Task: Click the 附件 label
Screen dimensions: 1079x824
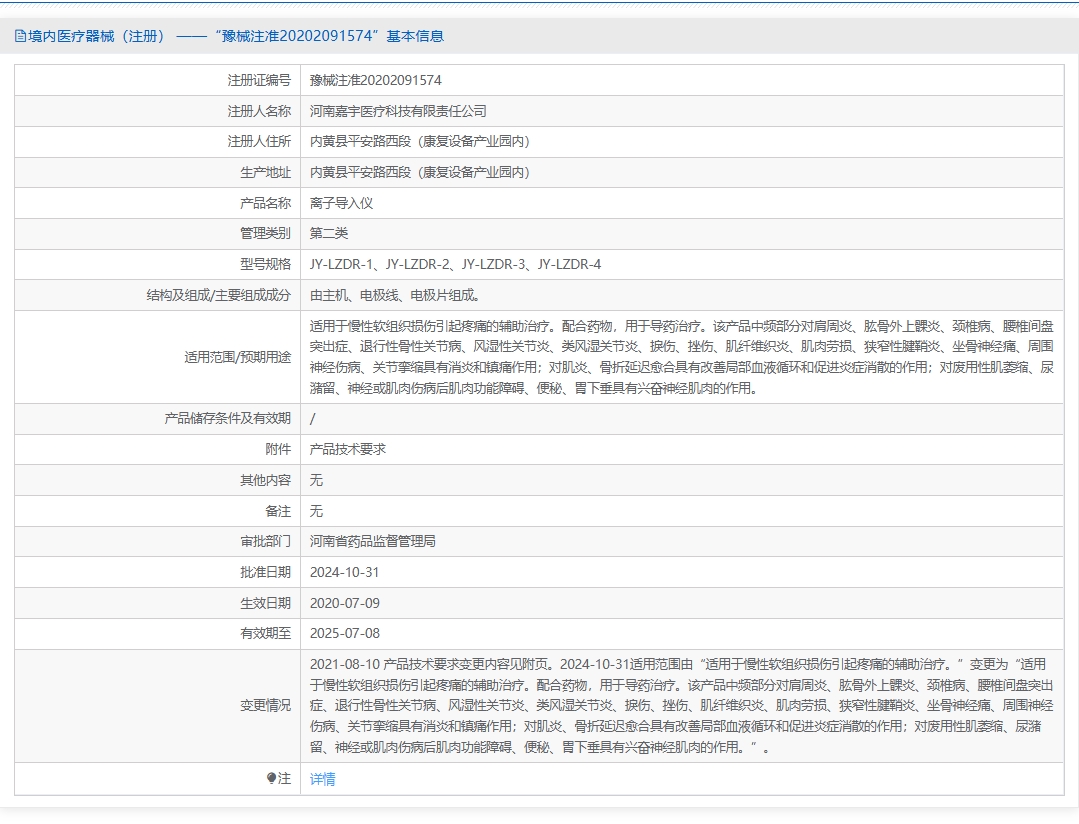Action: (278, 449)
